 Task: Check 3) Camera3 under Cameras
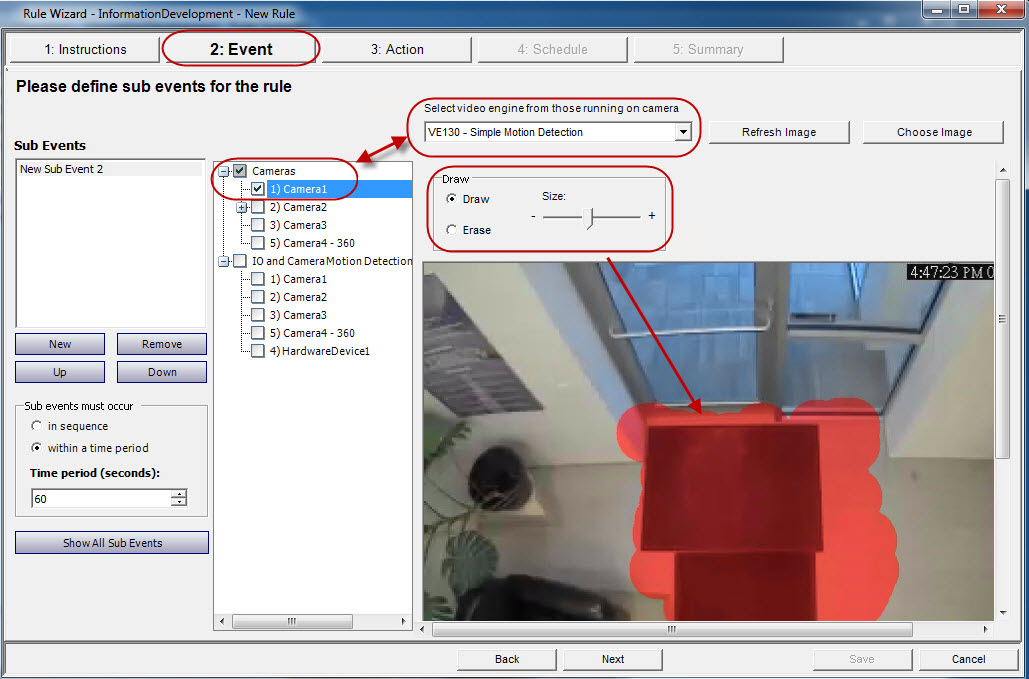point(258,225)
